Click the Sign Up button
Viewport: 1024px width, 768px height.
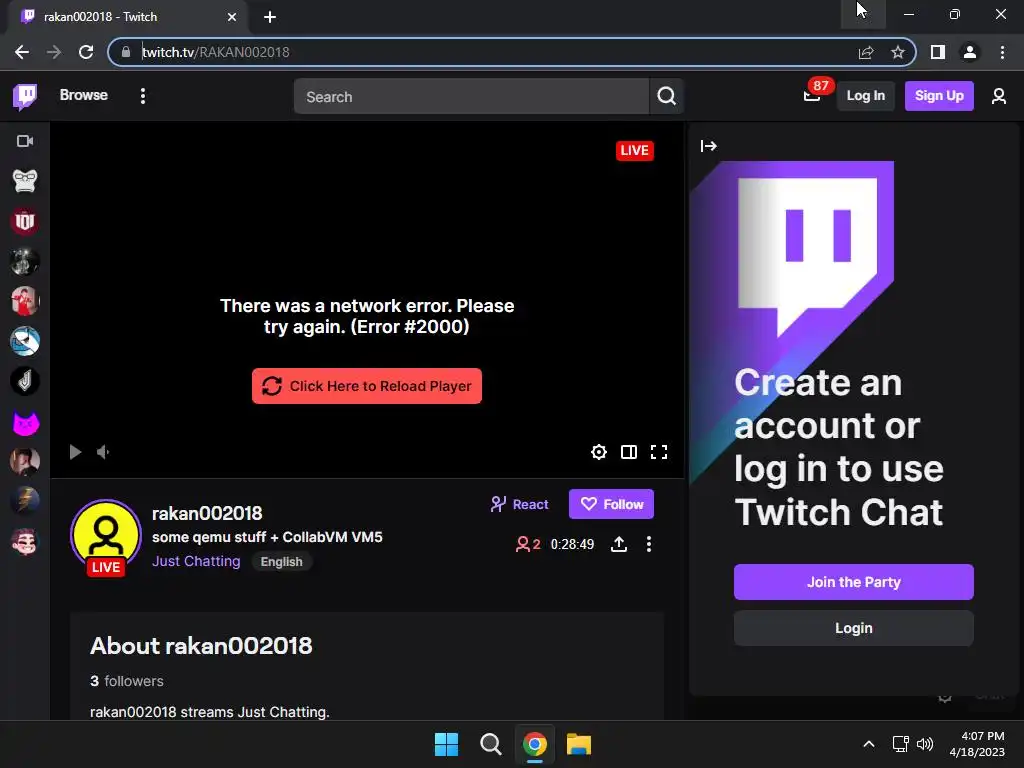click(939, 96)
